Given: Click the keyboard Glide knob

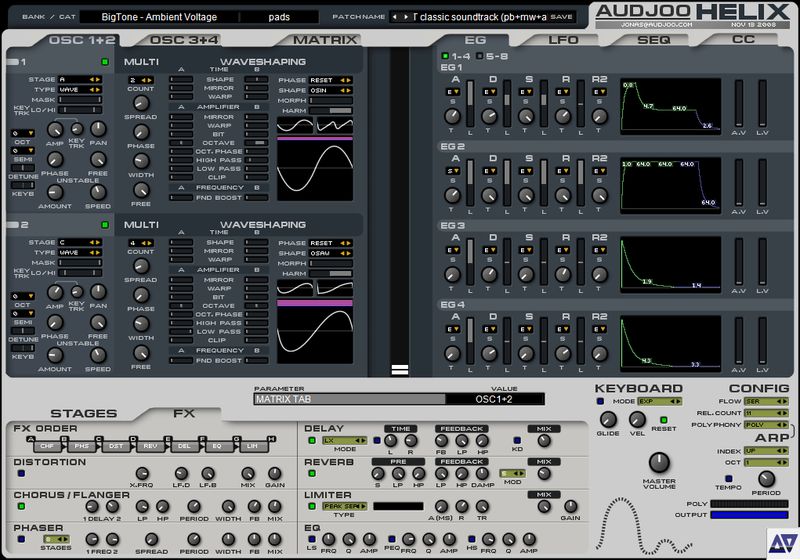Looking at the screenshot, I should pyautogui.click(x=608, y=420).
